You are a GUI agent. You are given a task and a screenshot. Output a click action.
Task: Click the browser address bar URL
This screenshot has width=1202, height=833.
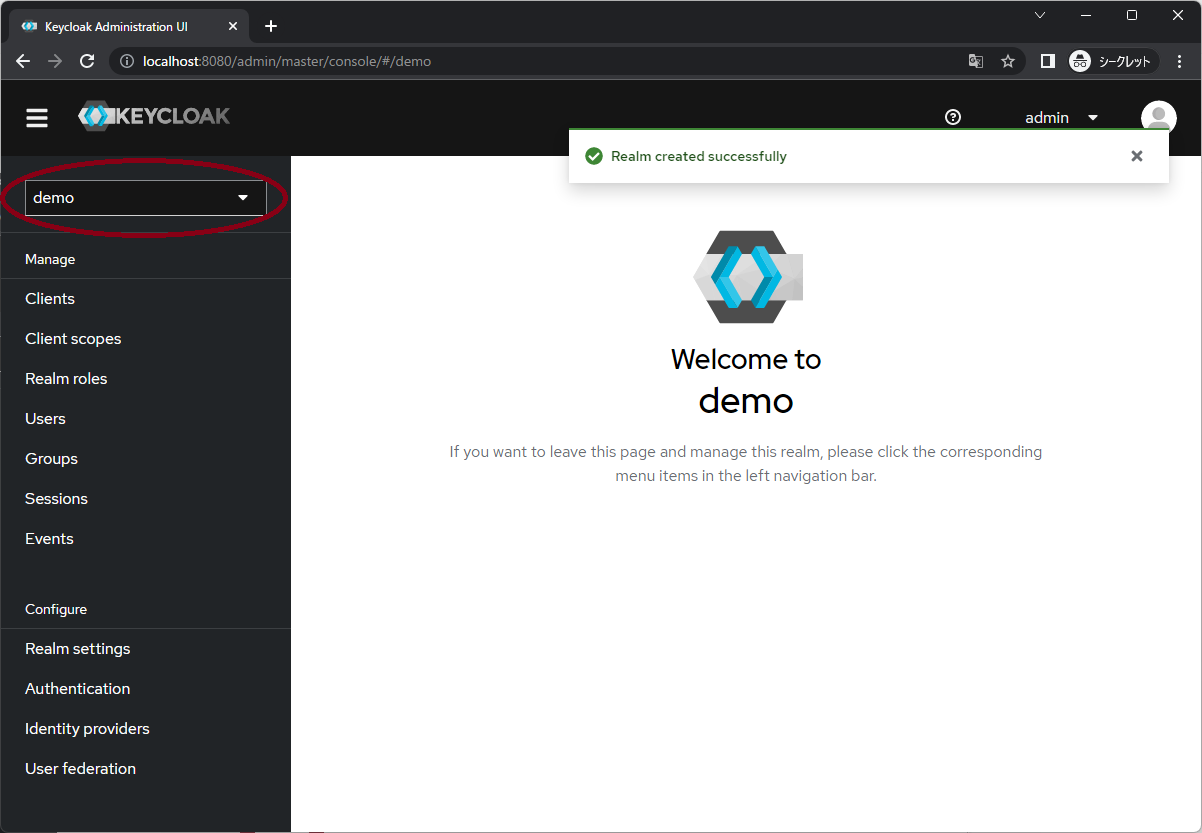tap(287, 61)
